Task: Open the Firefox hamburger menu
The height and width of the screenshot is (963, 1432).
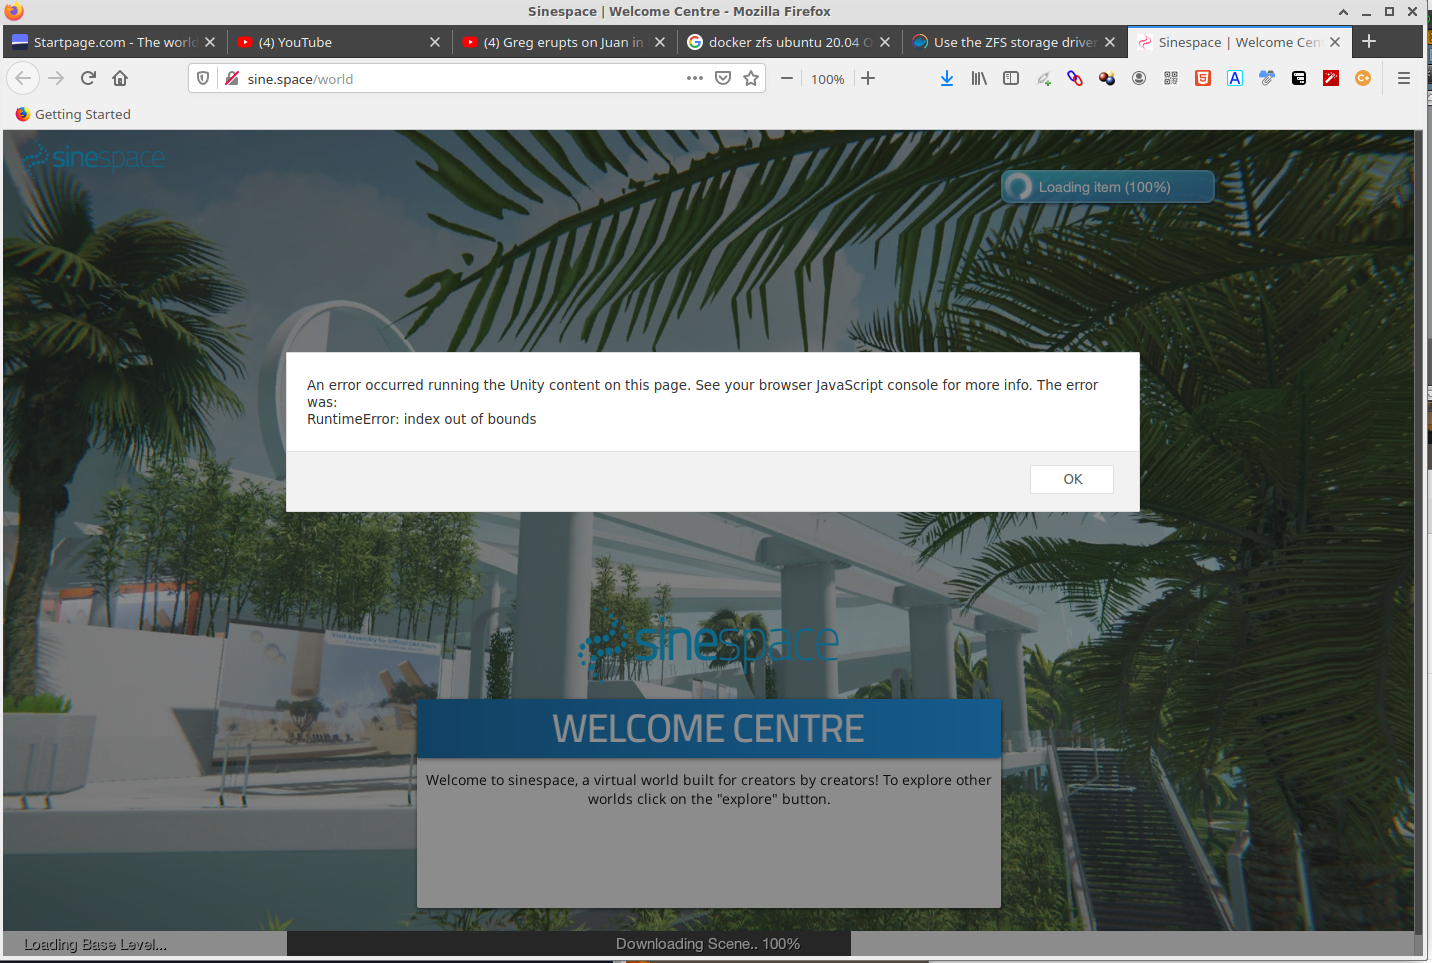Action: point(1404,78)
